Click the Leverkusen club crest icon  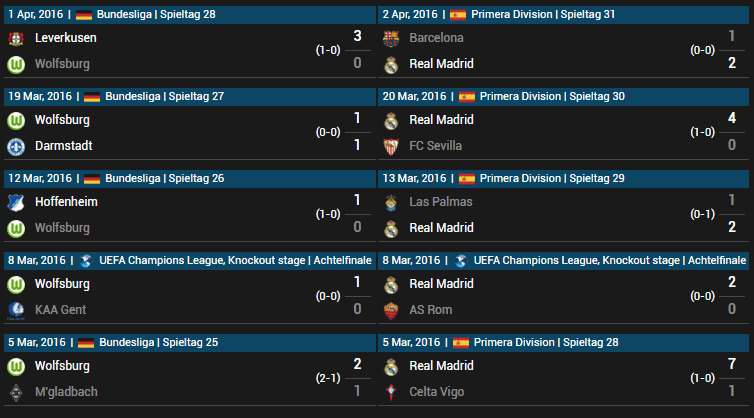coord(16,38)
